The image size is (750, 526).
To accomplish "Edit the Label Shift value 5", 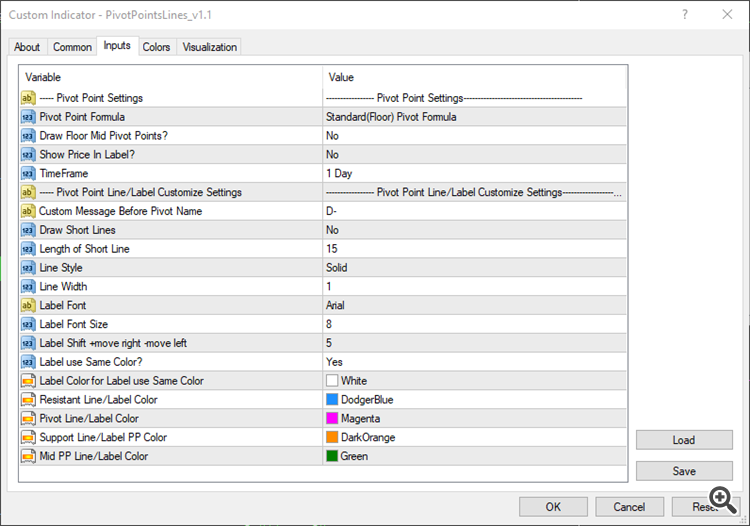I will [x=474, y=343].
